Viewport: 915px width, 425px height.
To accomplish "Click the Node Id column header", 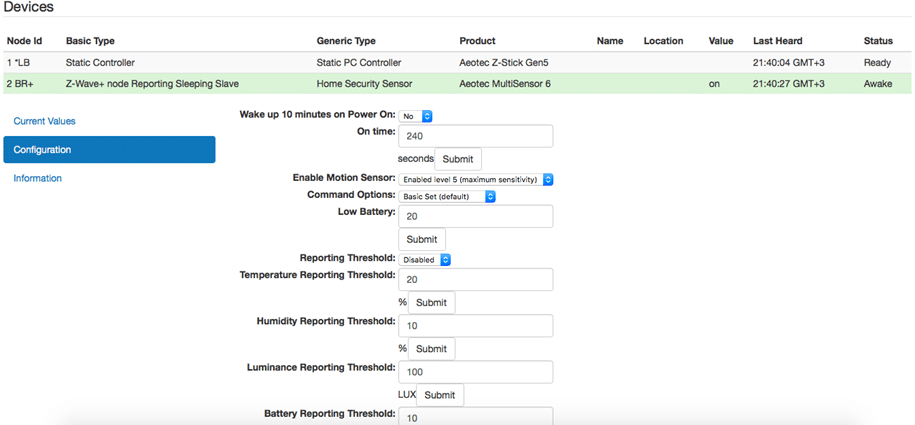I will (25, 41).
